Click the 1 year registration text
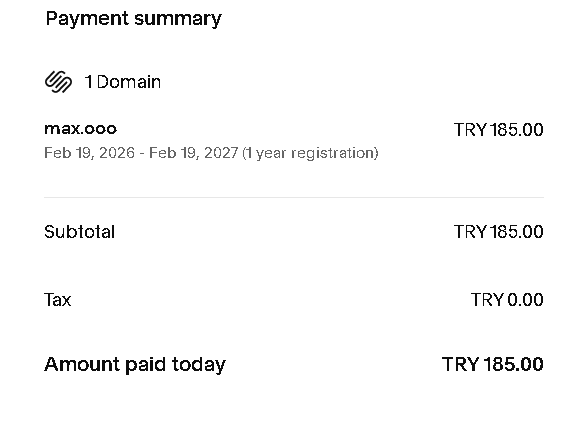The image size is (576, 435). coord(310,153)
